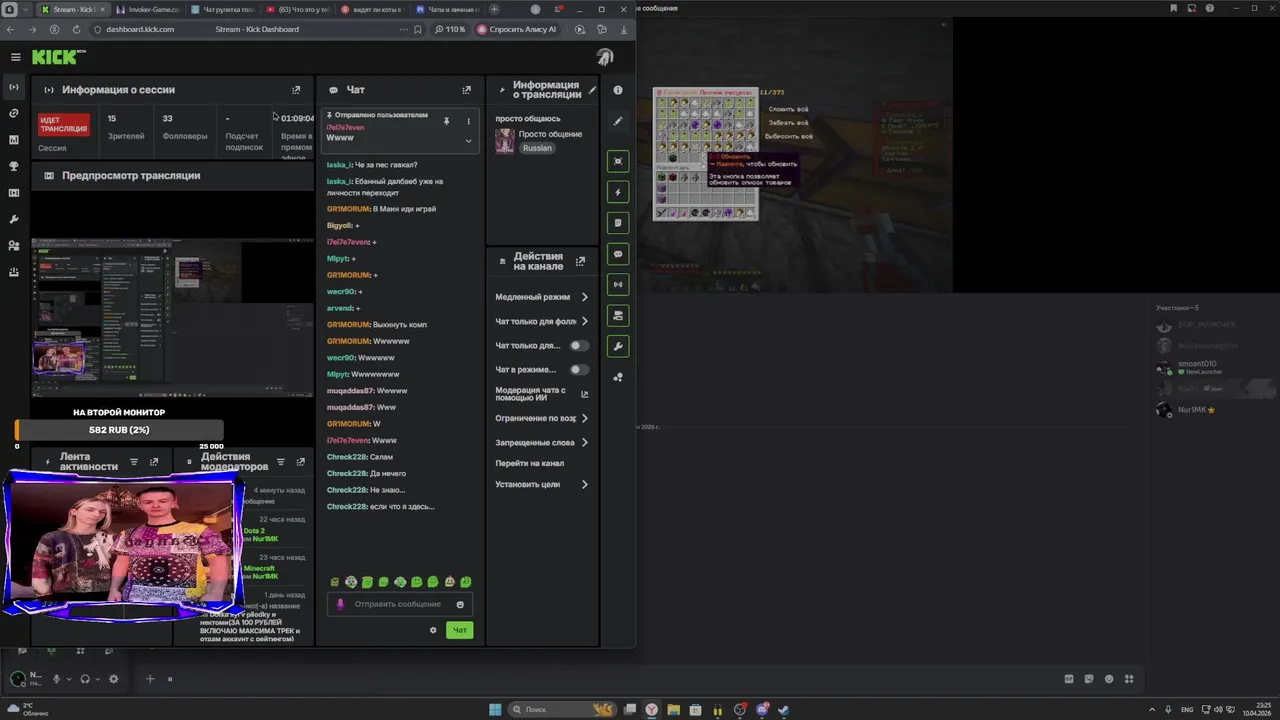
Task: Click the 'Russian' language tag
Action: coord(537,148)
